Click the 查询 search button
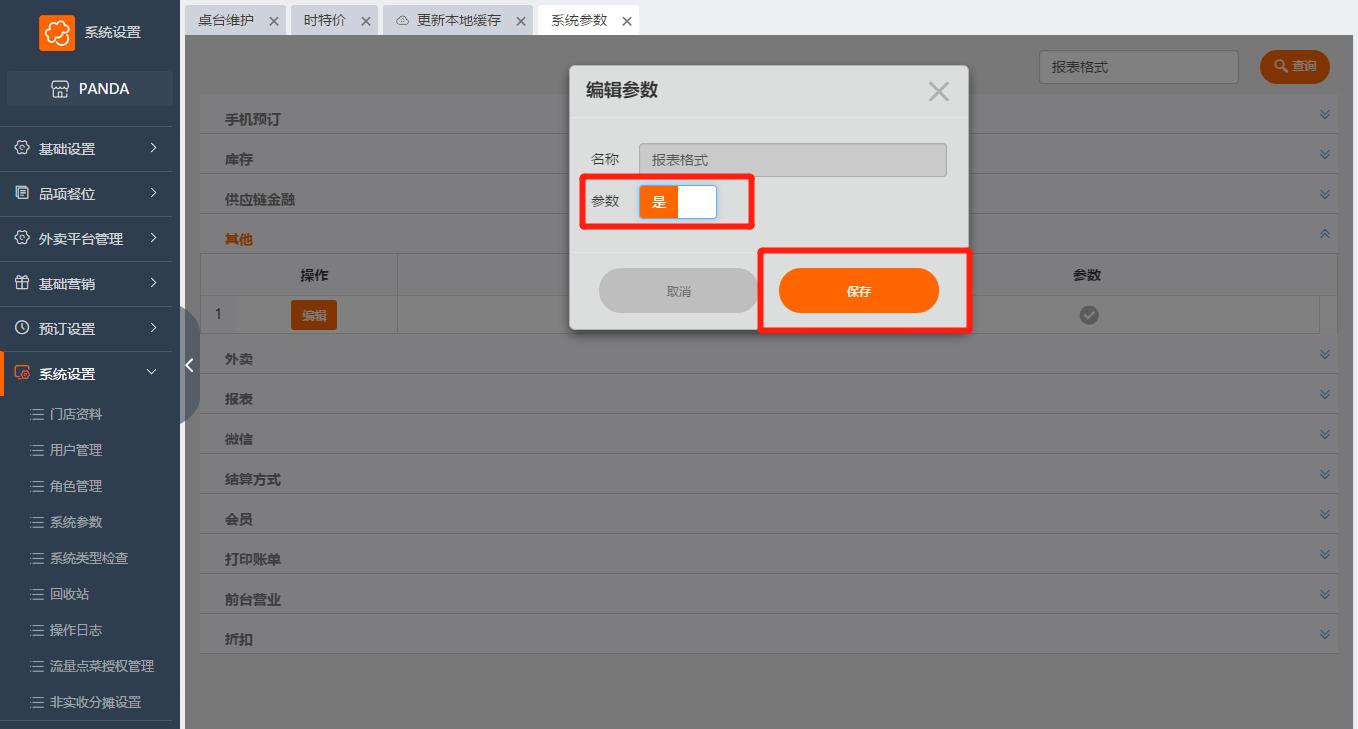Image resolution: width=1358 pixels, height=729 pixels. point(1295,66)
